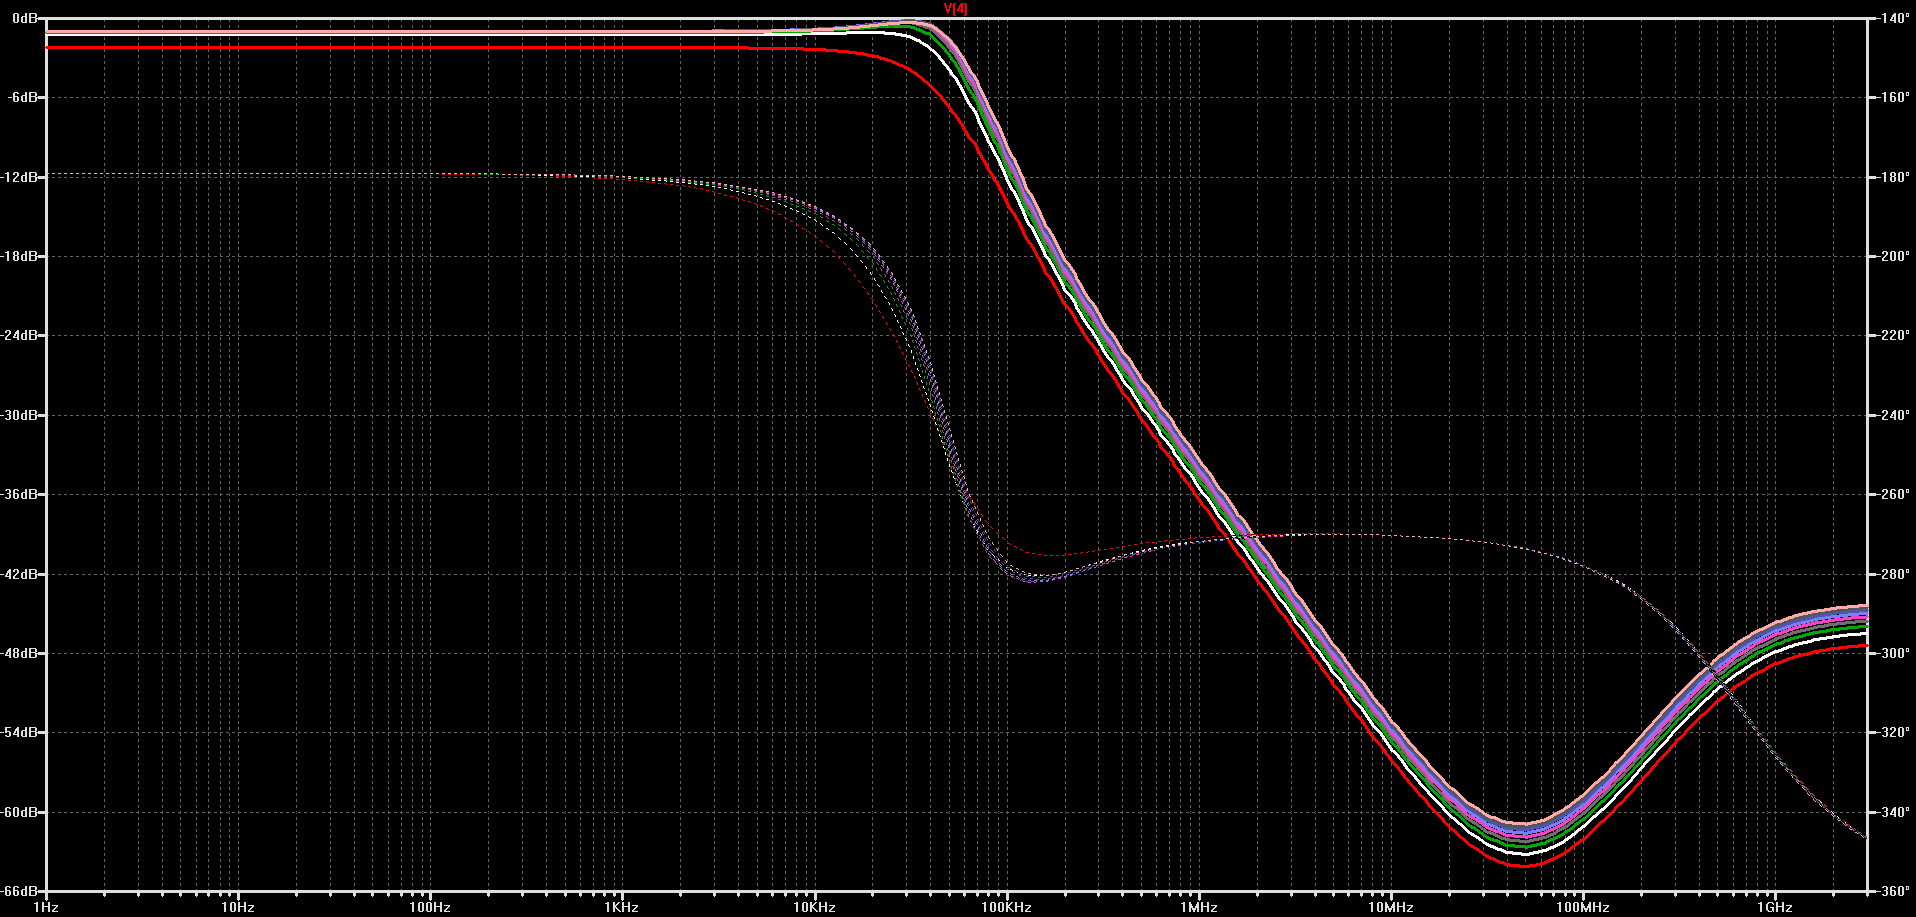
Task: Click the -60dB magnitude axis label
Action: coord(20,812)
